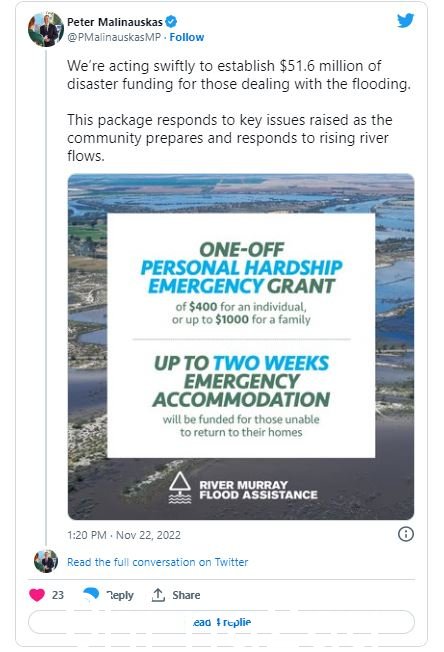
Task: Open the 1:20 PM Nov 22, 2022 timestamp
Action: [x=124, y=535]
